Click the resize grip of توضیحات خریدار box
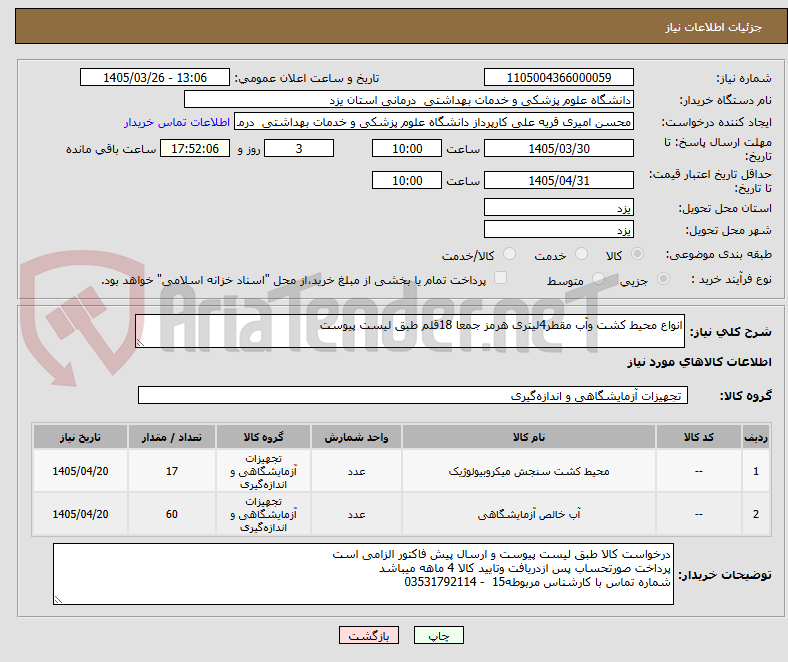 pos(58,599)
